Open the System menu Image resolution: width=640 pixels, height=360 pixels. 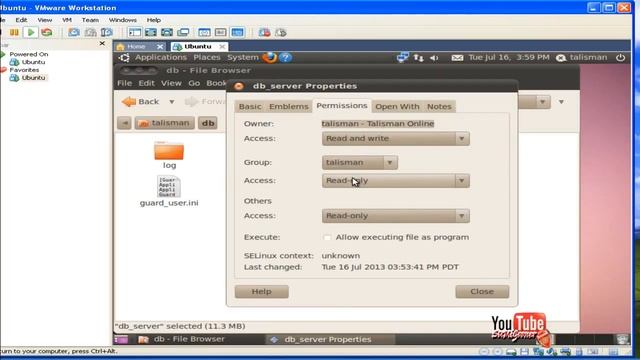[x=243, y=58]
